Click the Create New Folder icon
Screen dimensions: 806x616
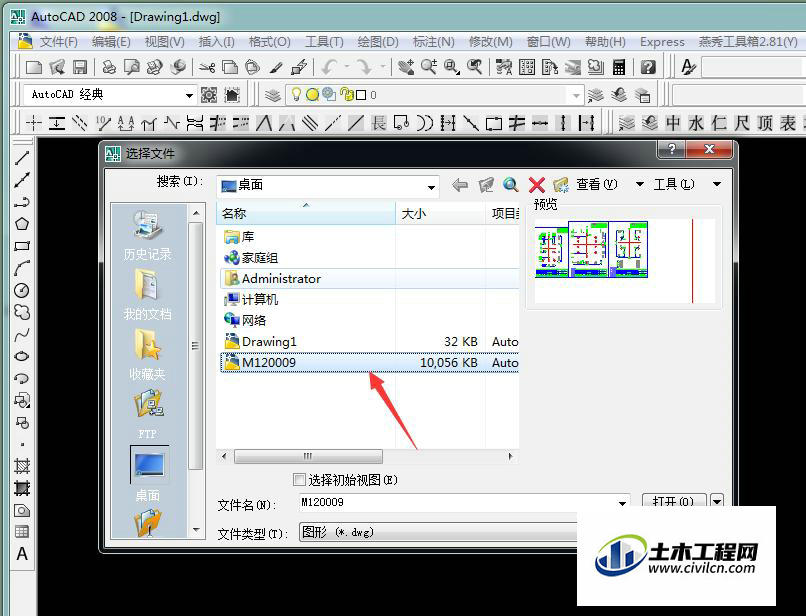click(561, 185)
